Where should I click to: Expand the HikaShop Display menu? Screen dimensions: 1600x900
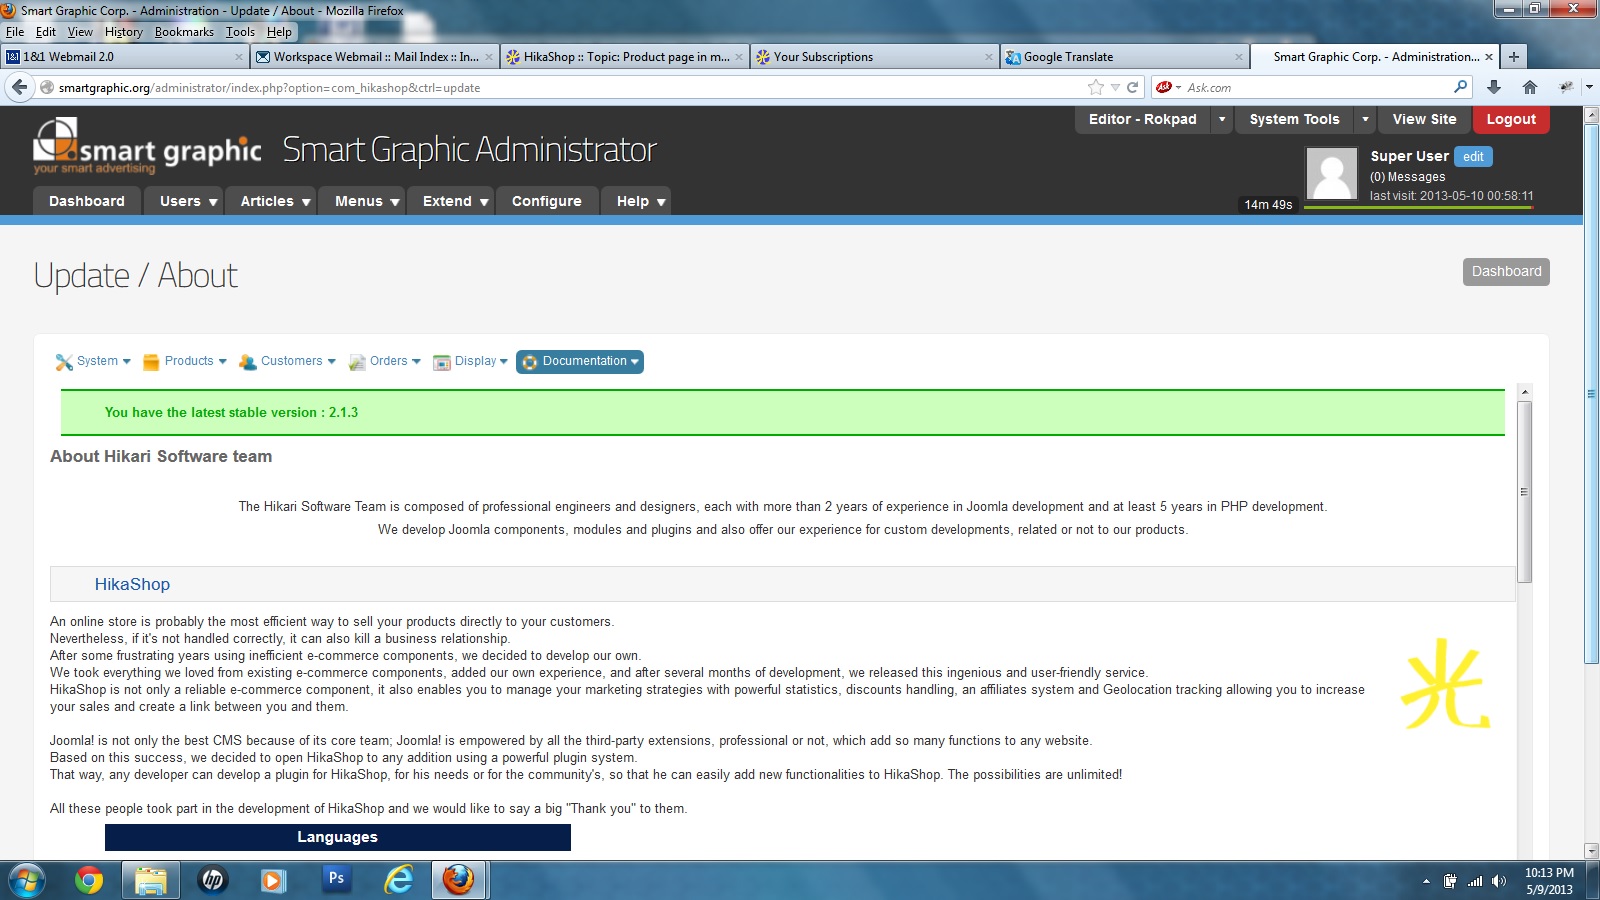tap(470, 361)
